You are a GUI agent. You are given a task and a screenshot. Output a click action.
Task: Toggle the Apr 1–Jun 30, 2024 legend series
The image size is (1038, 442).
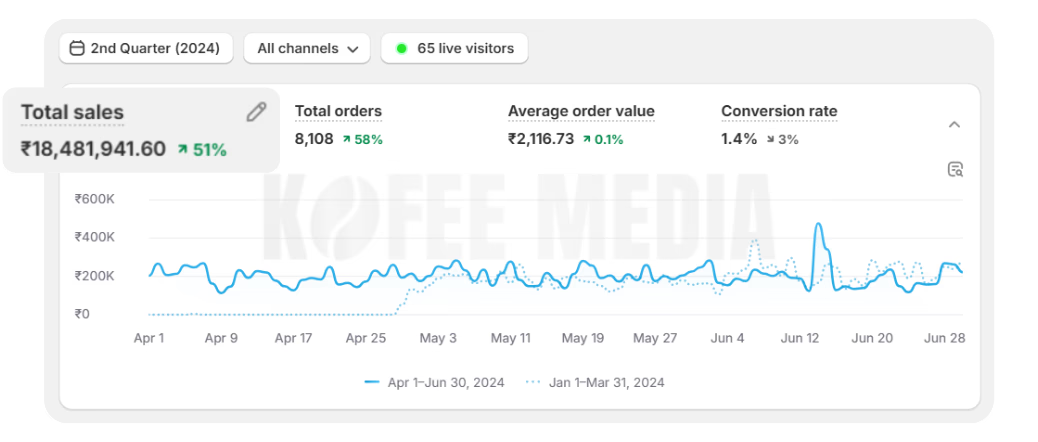coord(434,382)
